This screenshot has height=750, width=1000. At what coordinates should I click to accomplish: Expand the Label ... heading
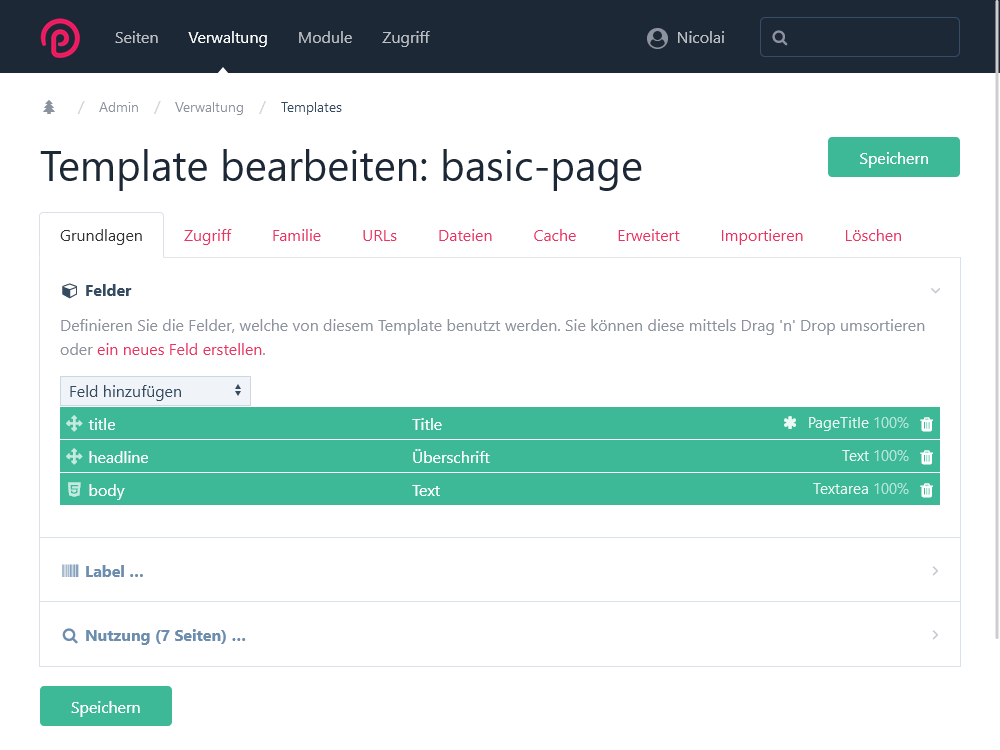pos(114,571)
